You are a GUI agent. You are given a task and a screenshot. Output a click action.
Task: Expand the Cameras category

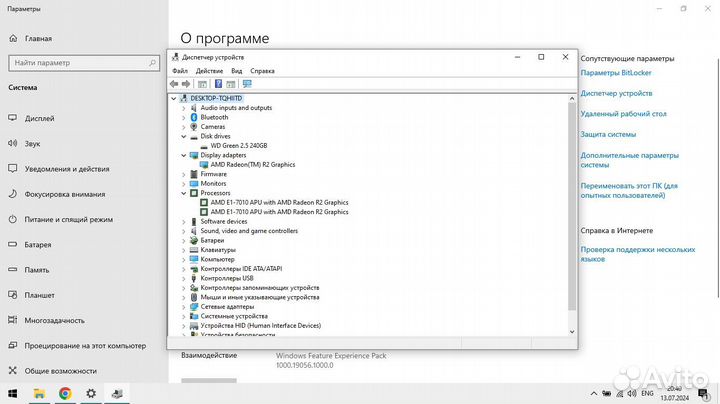184,127
